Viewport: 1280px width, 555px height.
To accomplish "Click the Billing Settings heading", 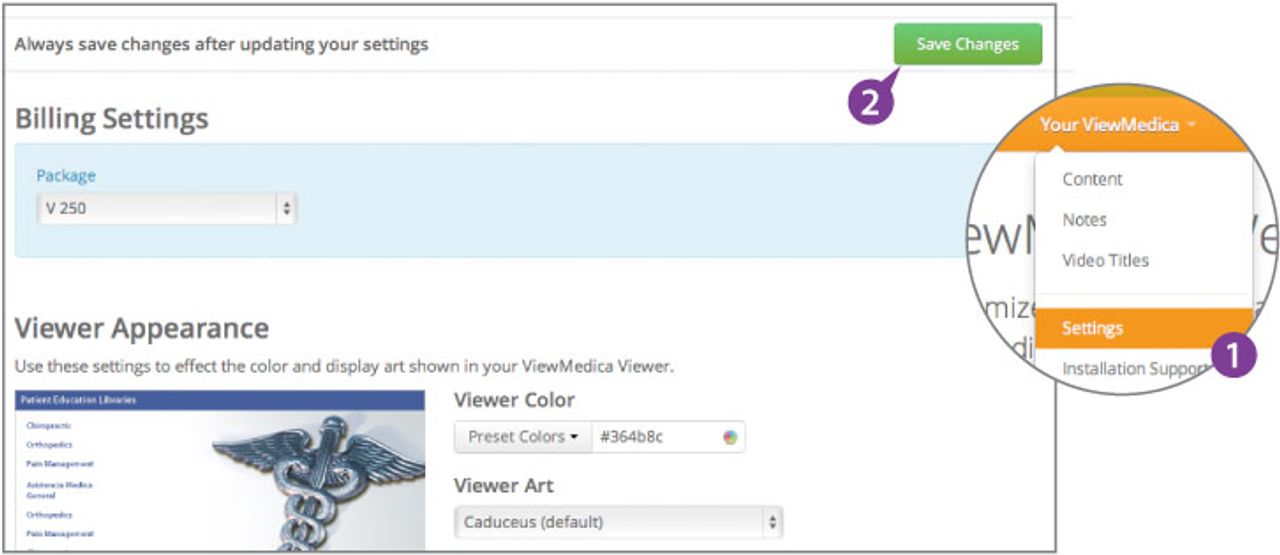I will [112, 118].
